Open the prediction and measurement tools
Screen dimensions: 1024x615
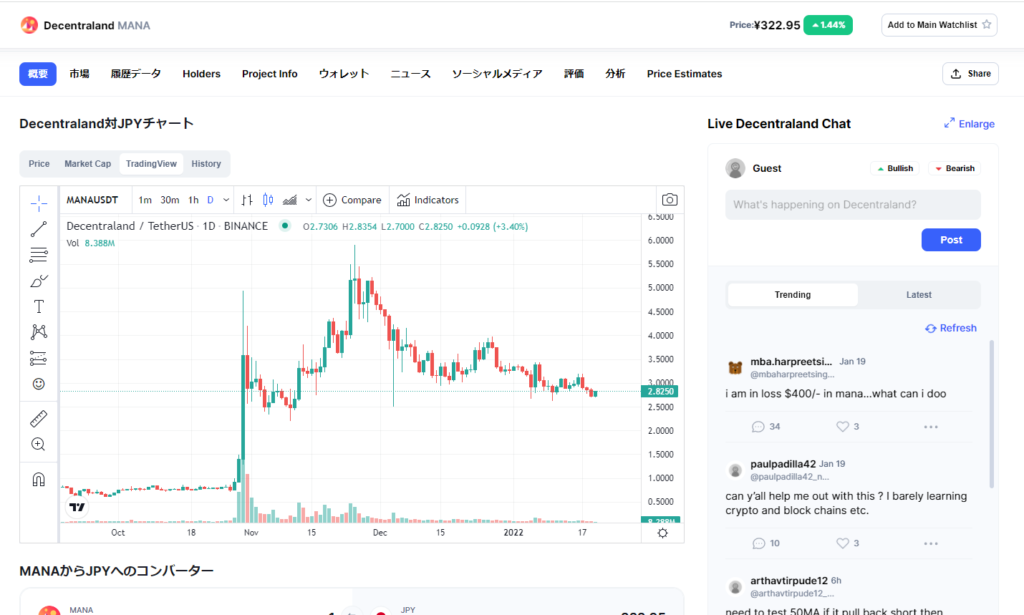pyautogui.click(x=39, y=358)
